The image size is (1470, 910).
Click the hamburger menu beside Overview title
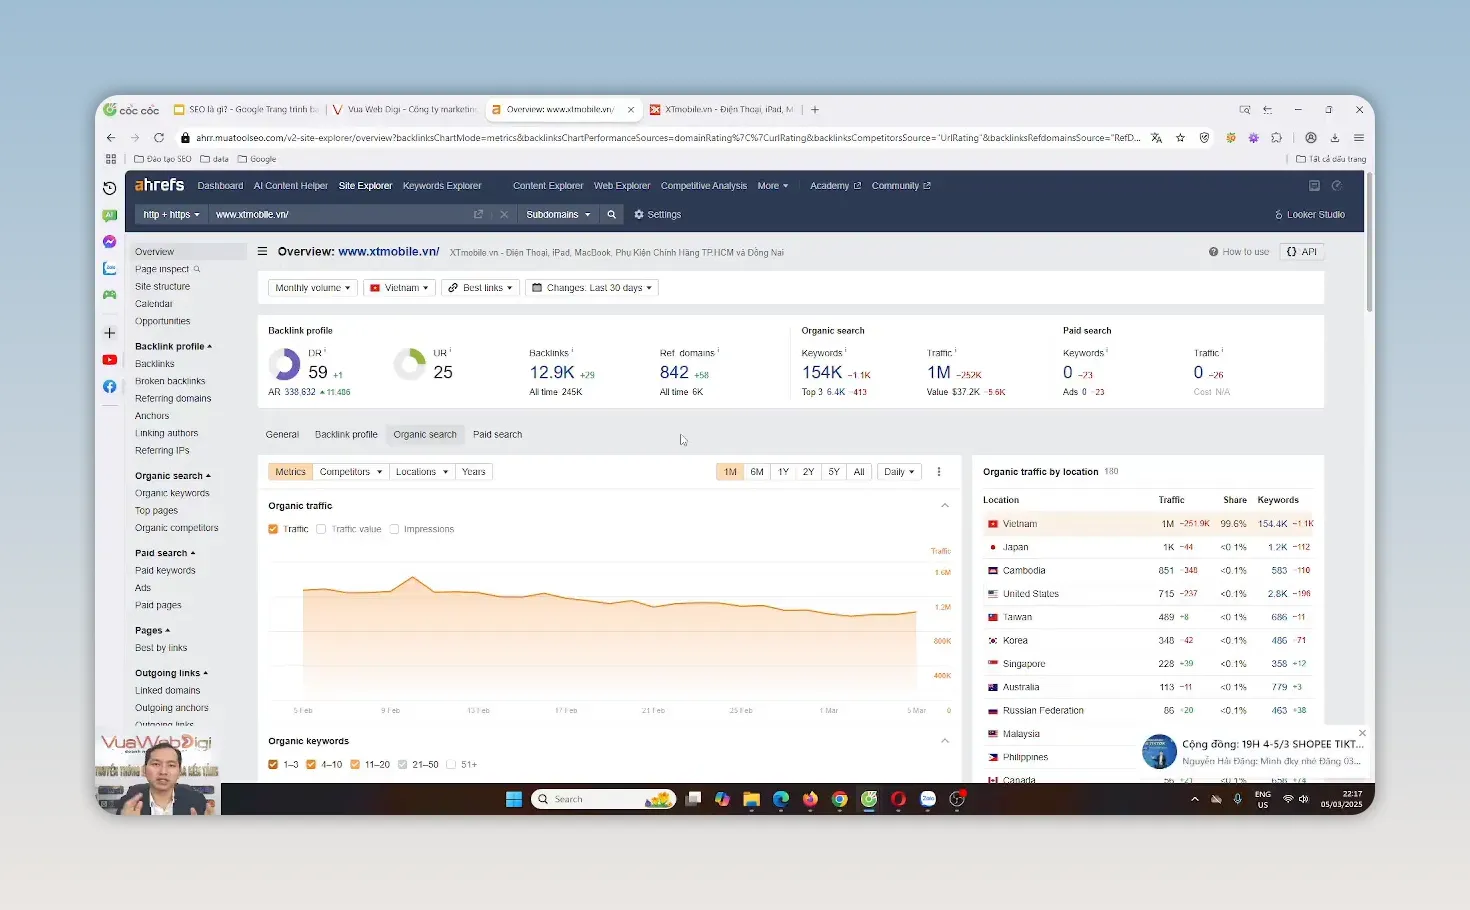(263, 252)
